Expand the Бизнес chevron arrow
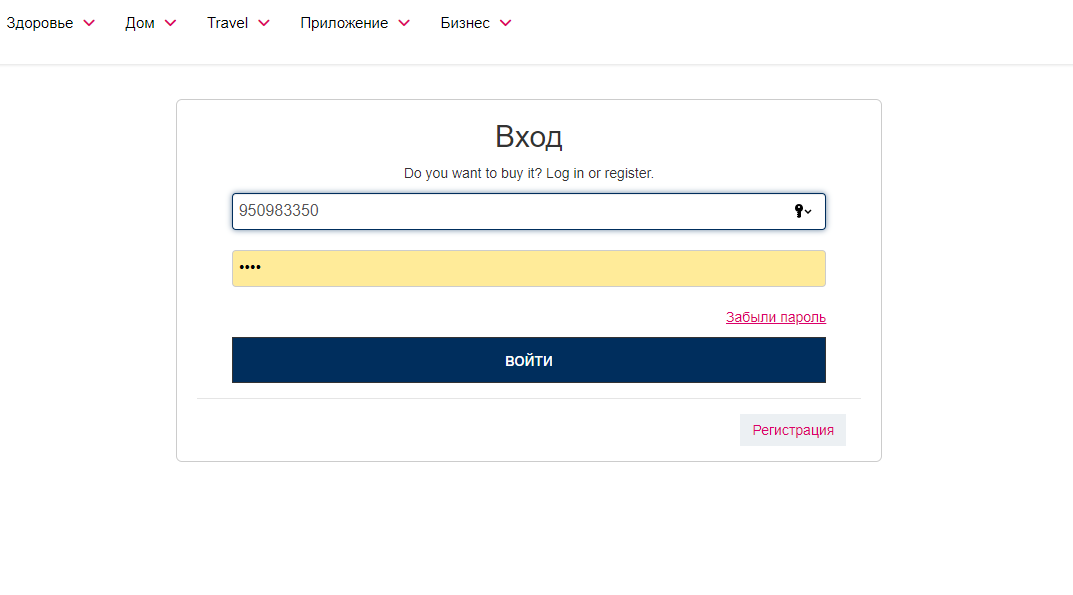The height and width of the screenshot is (595, 1073). point(505,23)
